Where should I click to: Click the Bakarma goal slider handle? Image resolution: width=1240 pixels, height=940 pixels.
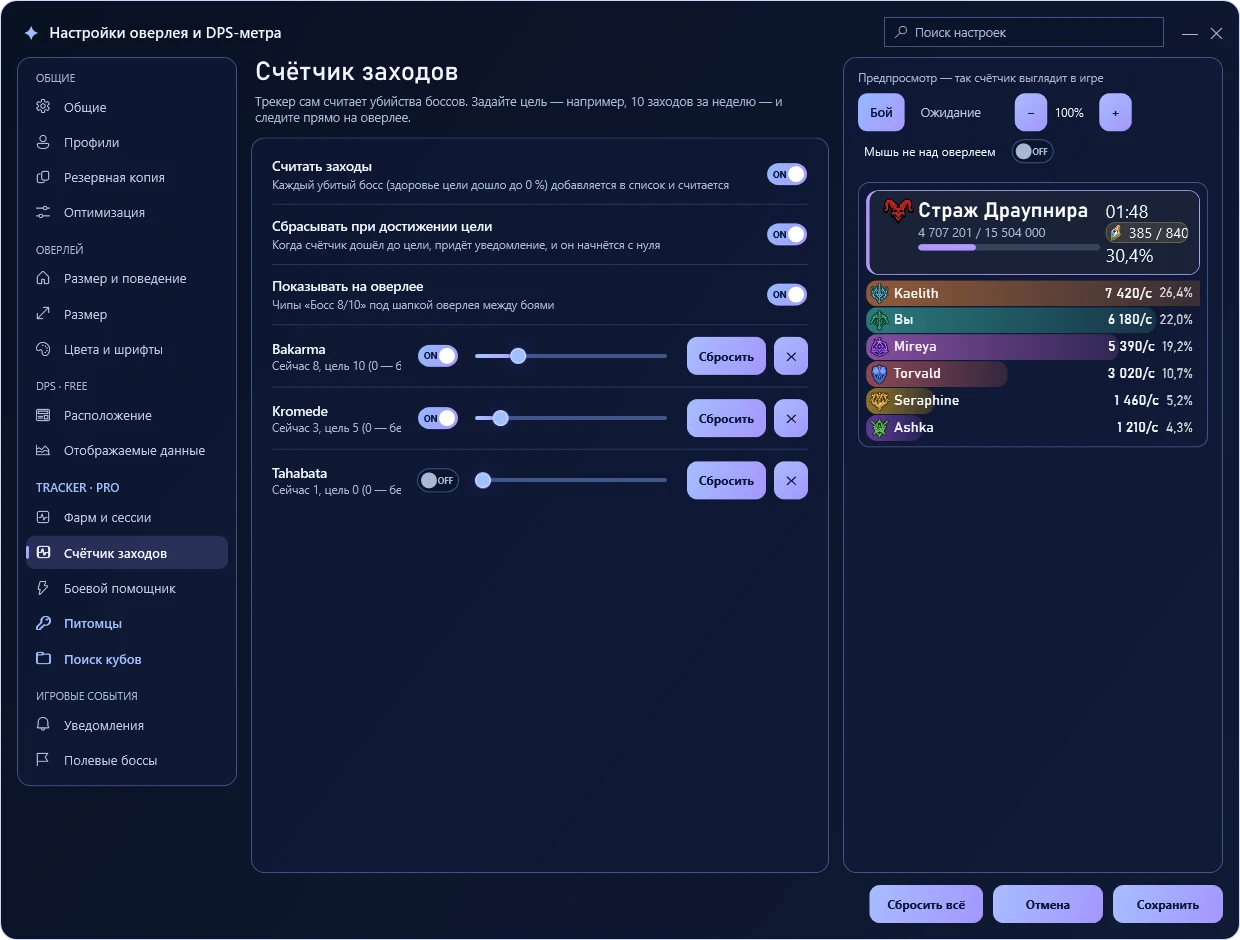(518, 355)
